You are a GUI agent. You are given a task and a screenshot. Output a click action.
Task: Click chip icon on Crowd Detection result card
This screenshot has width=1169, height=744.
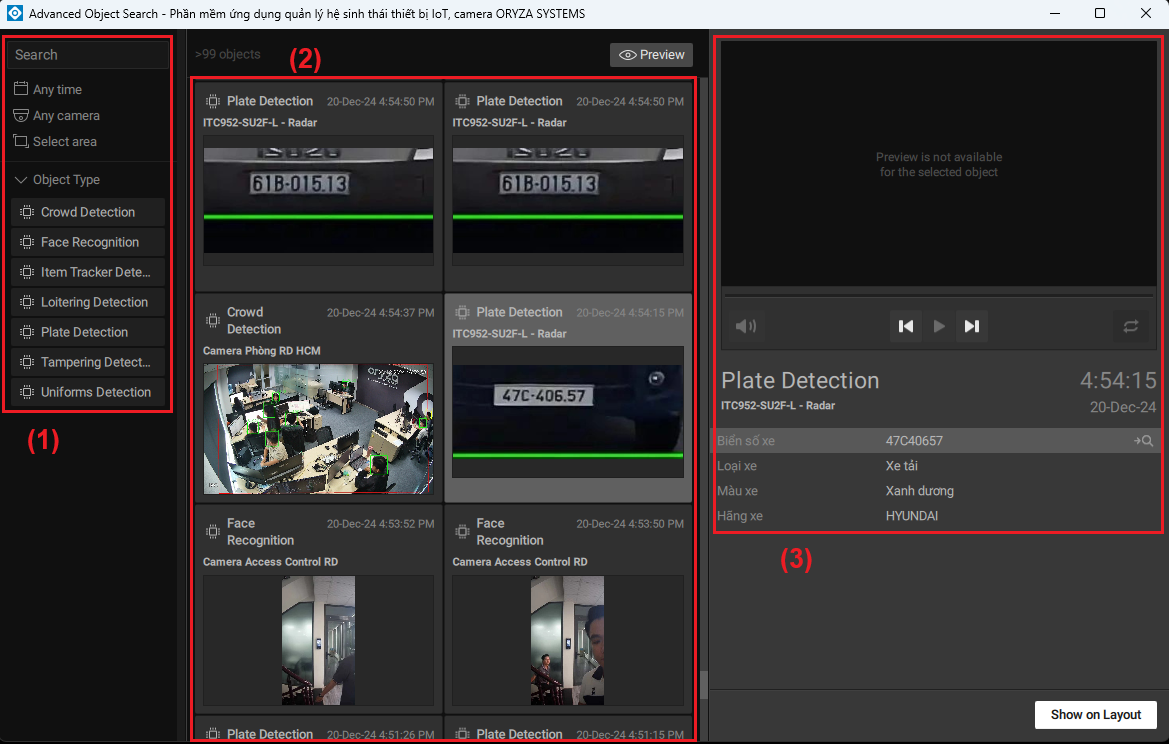(212, 321)
